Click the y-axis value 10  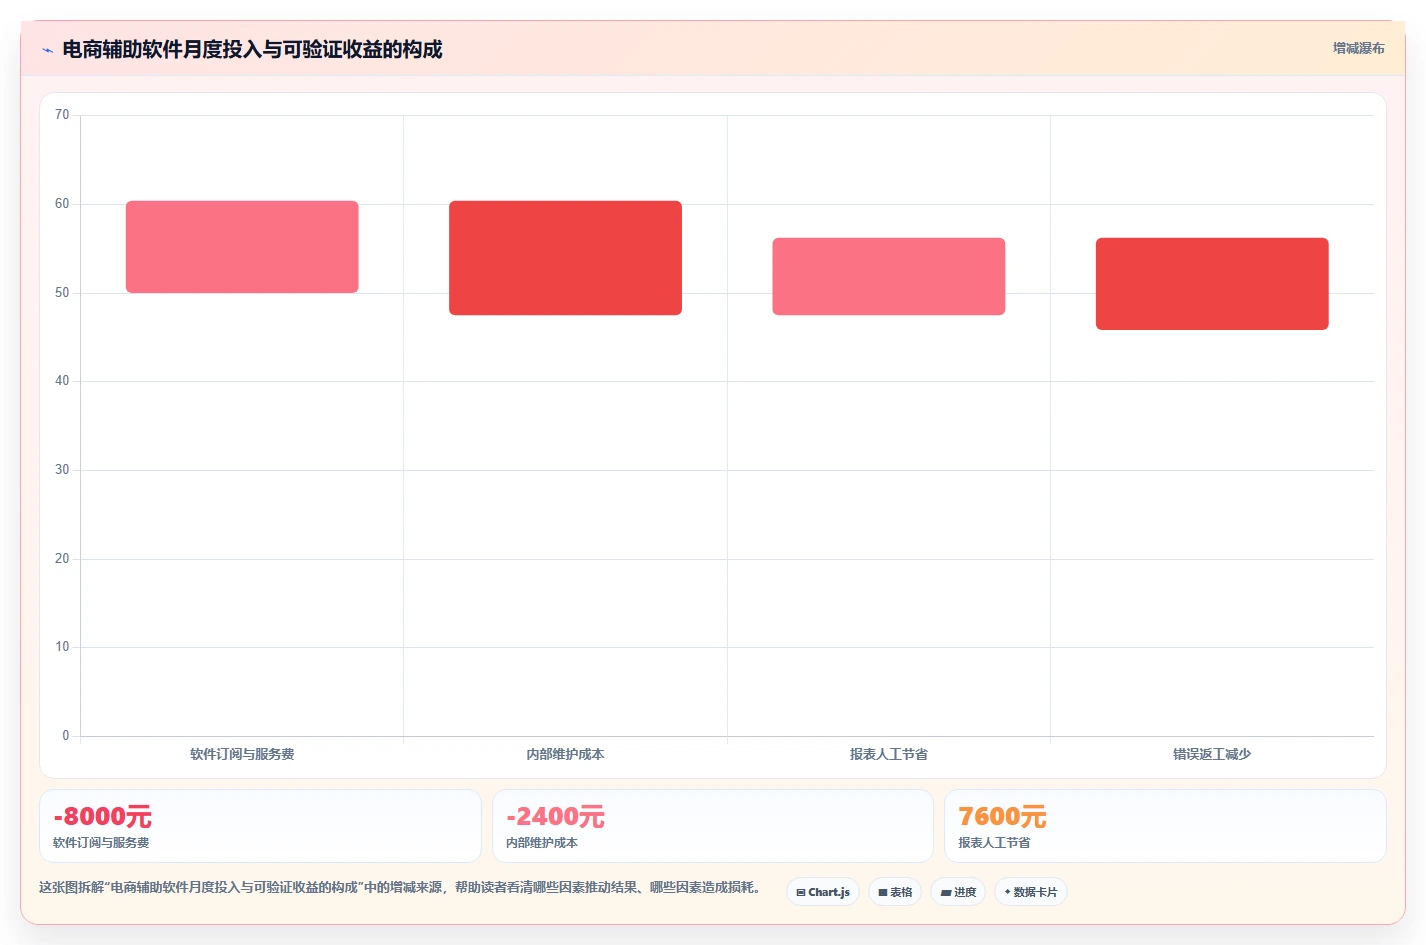pyautogui.click(x=62, y=647)
